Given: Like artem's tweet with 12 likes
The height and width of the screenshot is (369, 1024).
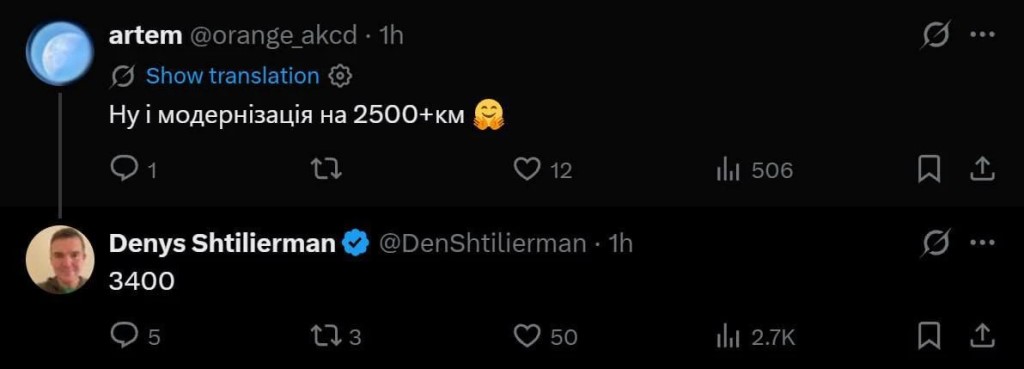Looking at the screenshot, I should click(x=542, y=170).
